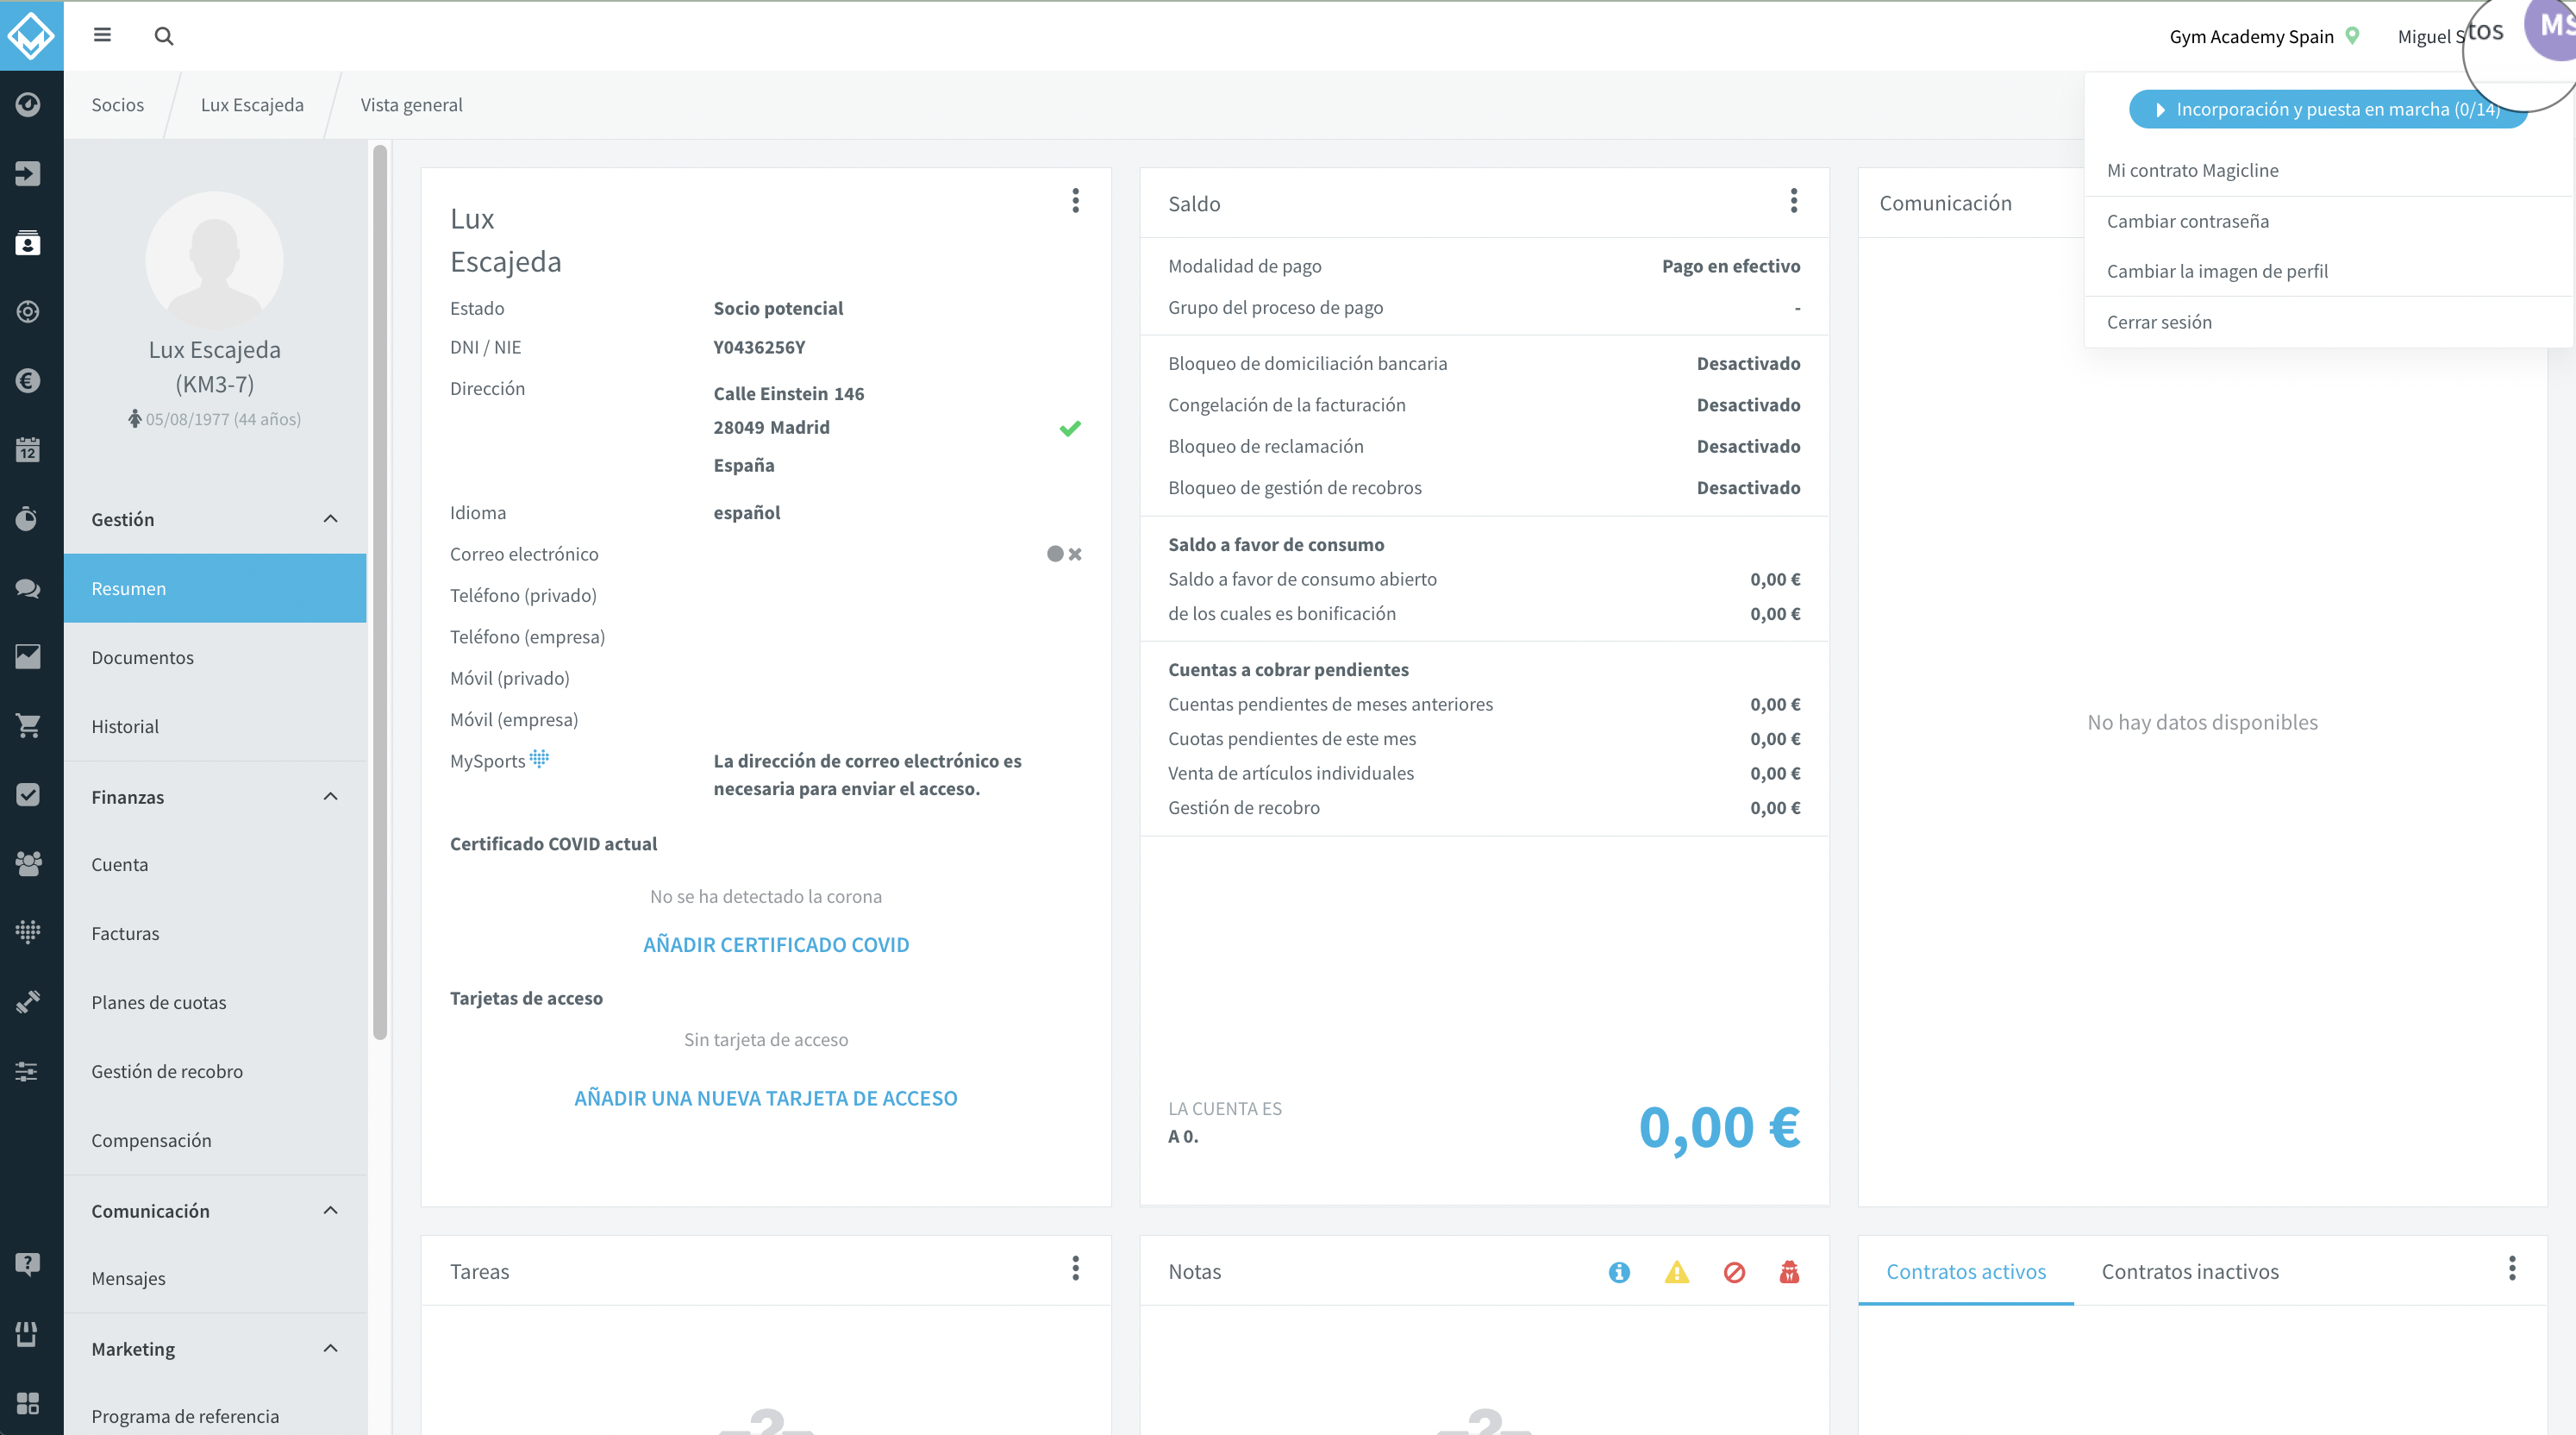
Task: Click Lux Escajeda profile picture
Action: 214,260
